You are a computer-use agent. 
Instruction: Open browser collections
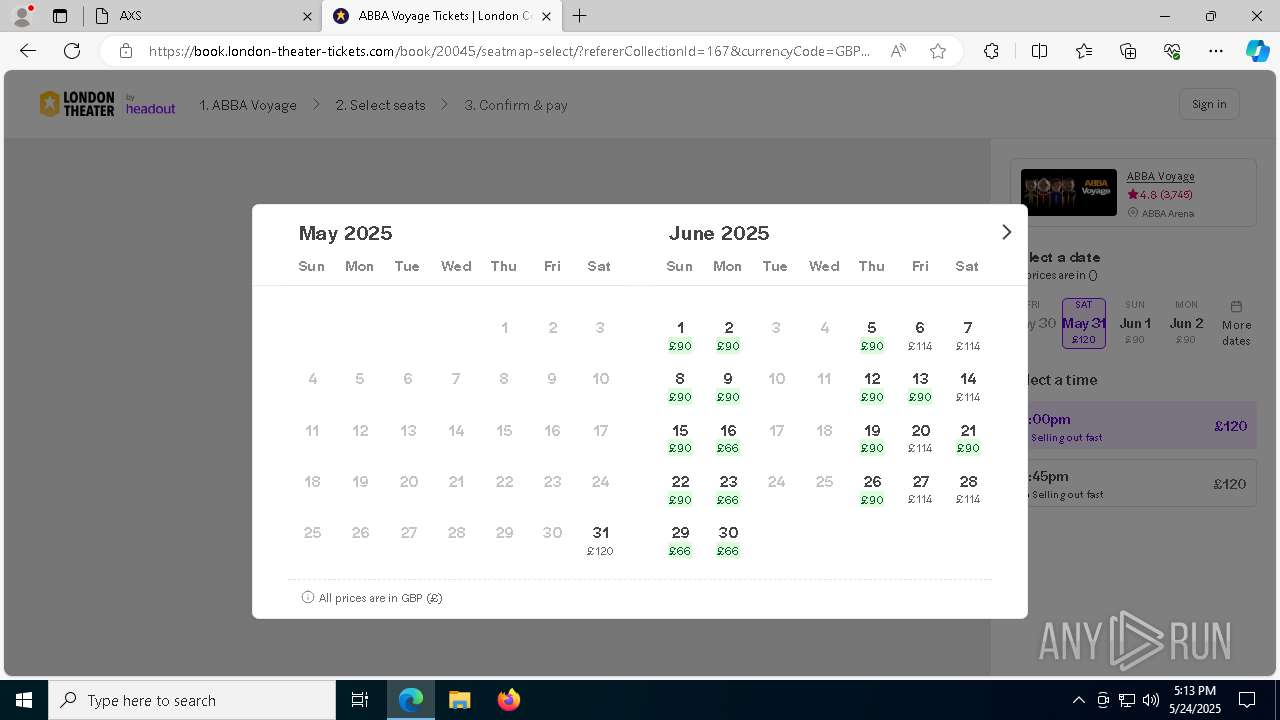tap(1128, 51)
